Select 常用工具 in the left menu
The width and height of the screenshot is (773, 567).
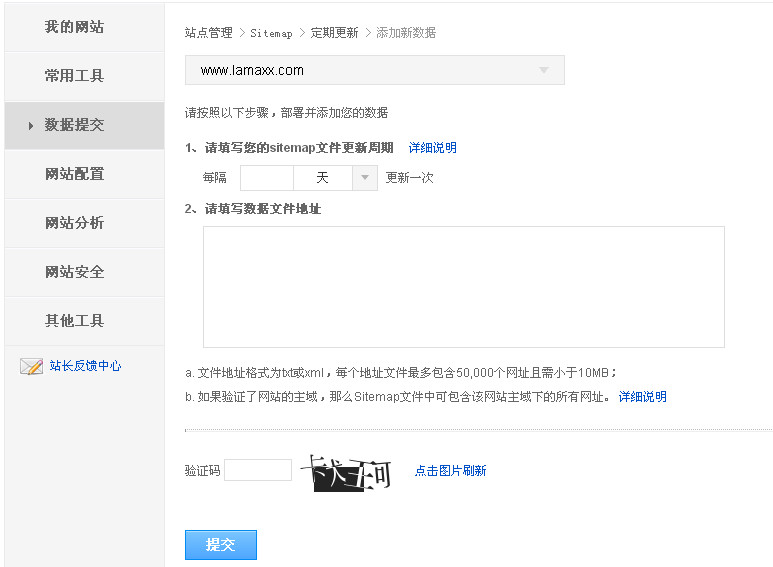point(74,76)
